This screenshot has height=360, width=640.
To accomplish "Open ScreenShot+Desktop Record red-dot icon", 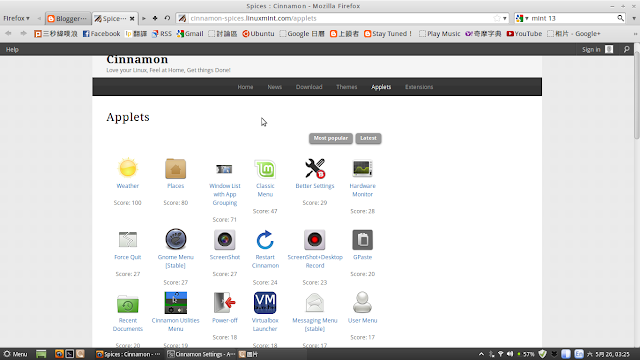I will [315, 240].
